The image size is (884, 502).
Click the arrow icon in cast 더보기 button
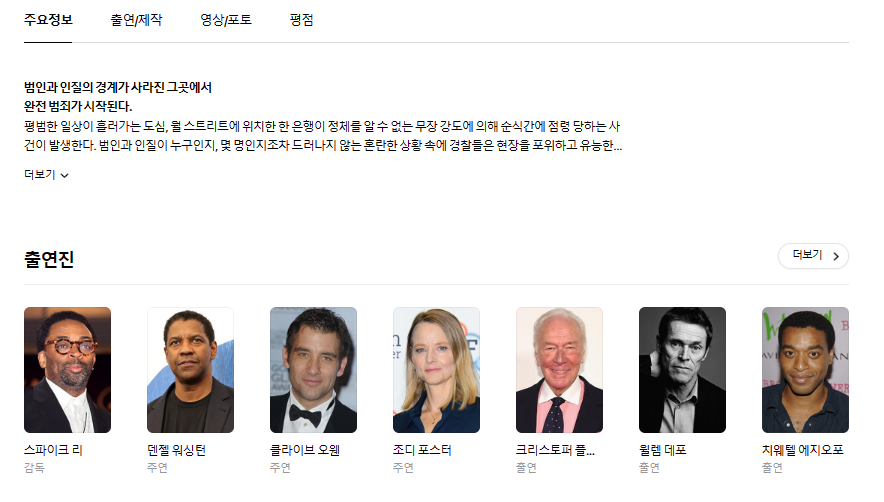836,256
